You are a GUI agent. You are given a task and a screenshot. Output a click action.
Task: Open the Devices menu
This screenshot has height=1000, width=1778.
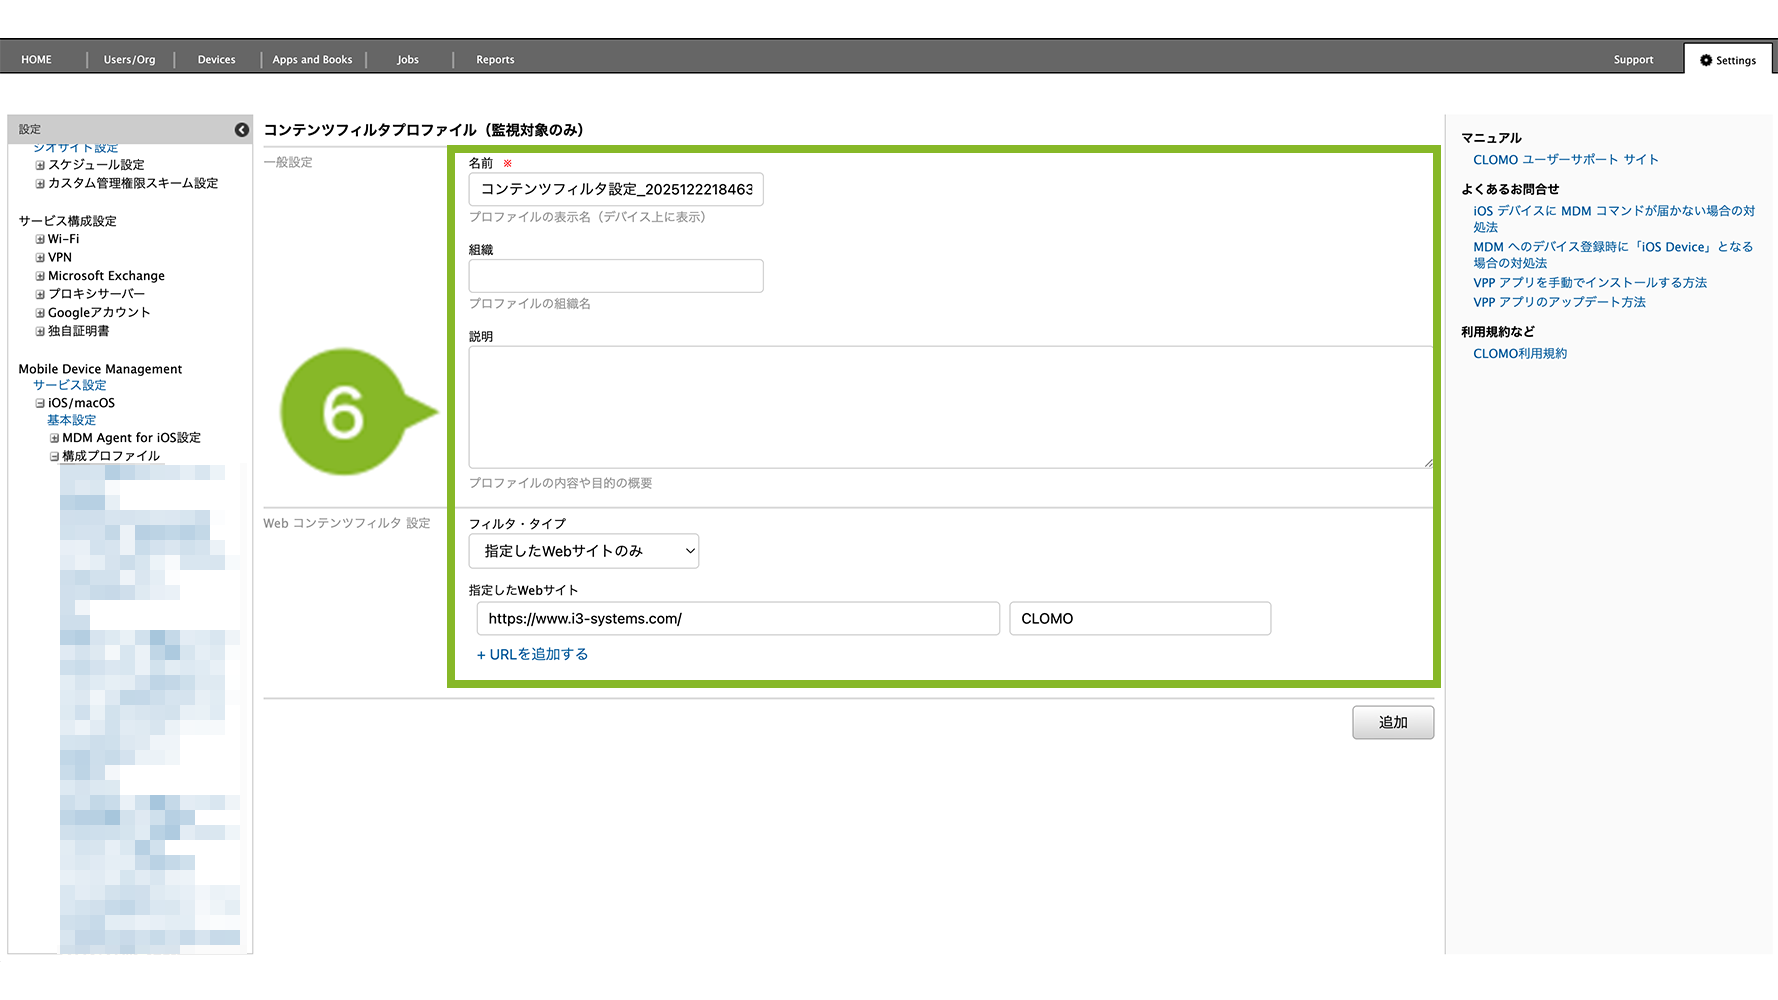pyautogui.click(x=216, y=60)
